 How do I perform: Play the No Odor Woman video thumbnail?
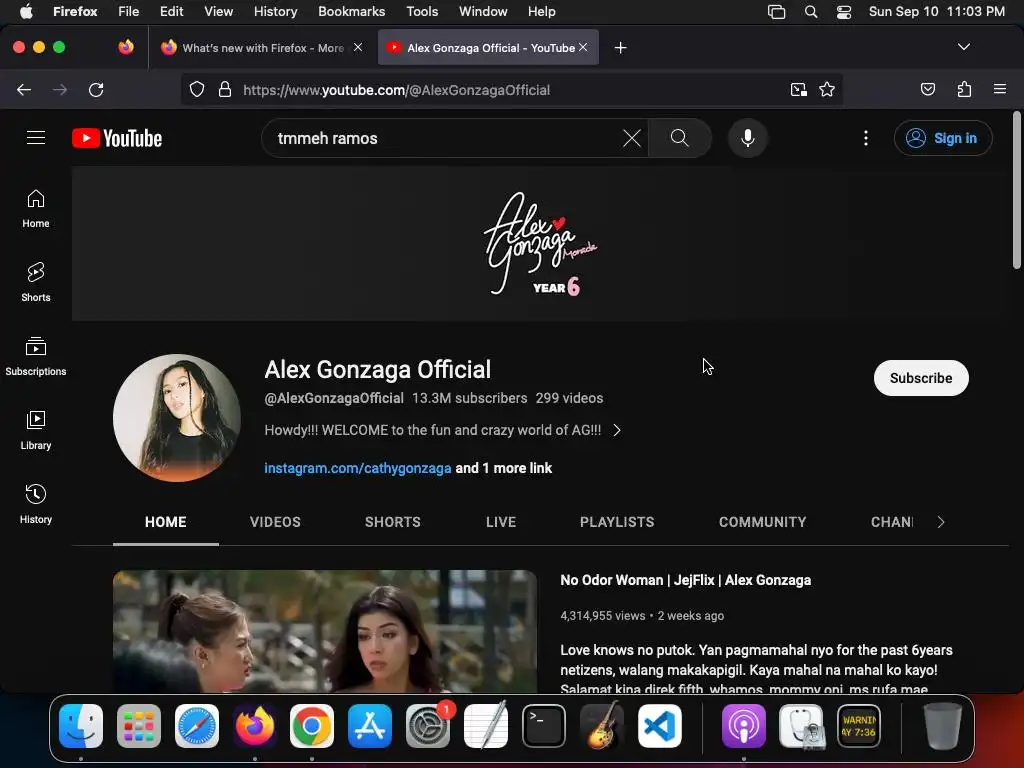click(325, 632)
